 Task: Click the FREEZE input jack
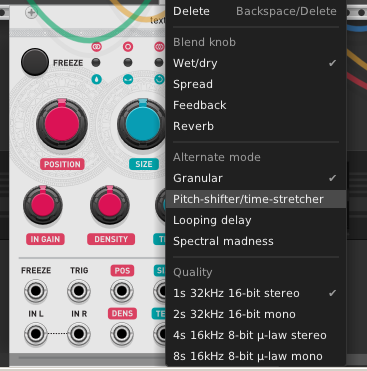click(36, 291)
